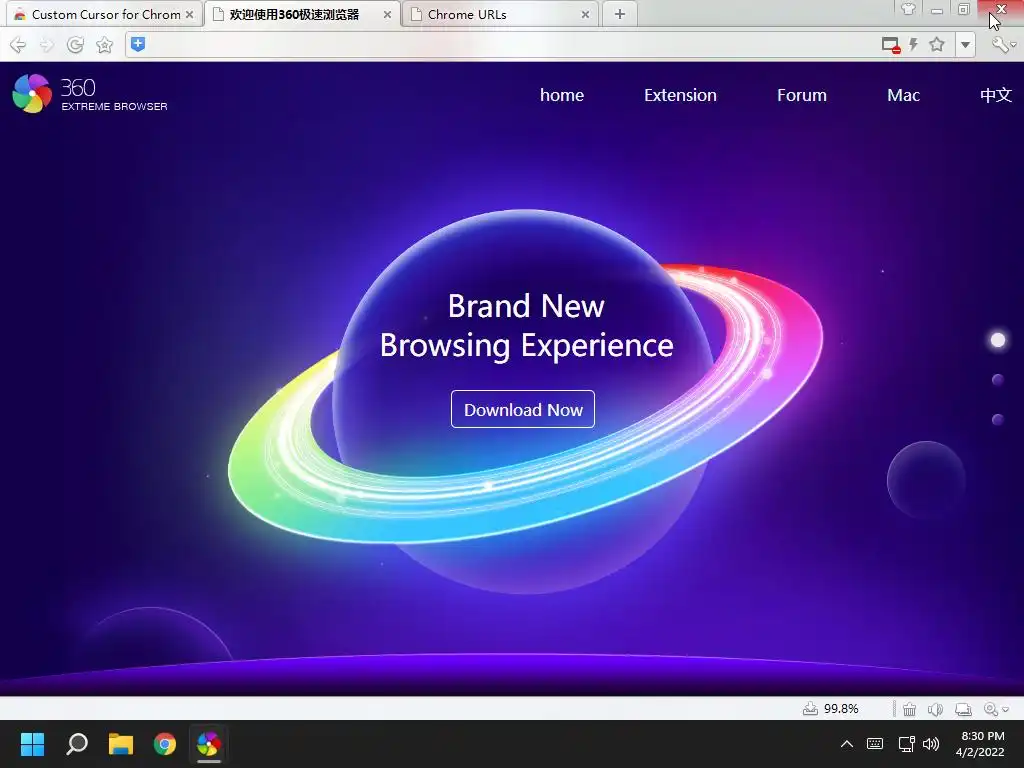The image size is (1024, 768).
Task: Click the blue shield security icon
Action: click(x=138, y=44)
